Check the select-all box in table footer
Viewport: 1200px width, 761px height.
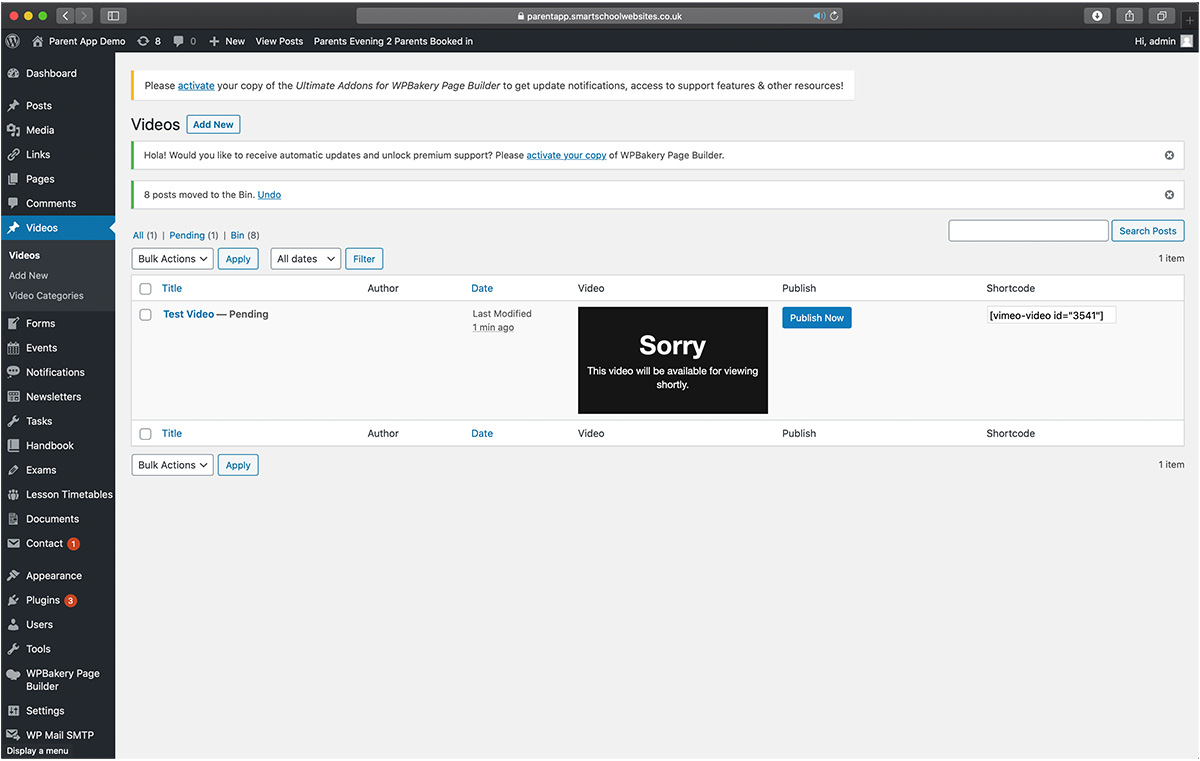click(x=146, y=434)
